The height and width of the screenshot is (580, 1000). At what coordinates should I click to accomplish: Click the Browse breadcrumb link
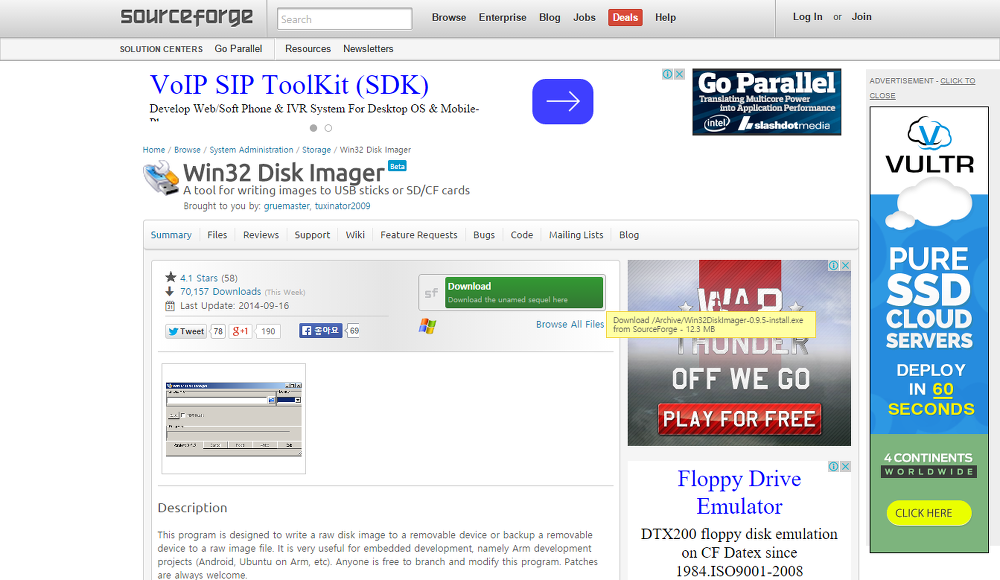point(188,150)
